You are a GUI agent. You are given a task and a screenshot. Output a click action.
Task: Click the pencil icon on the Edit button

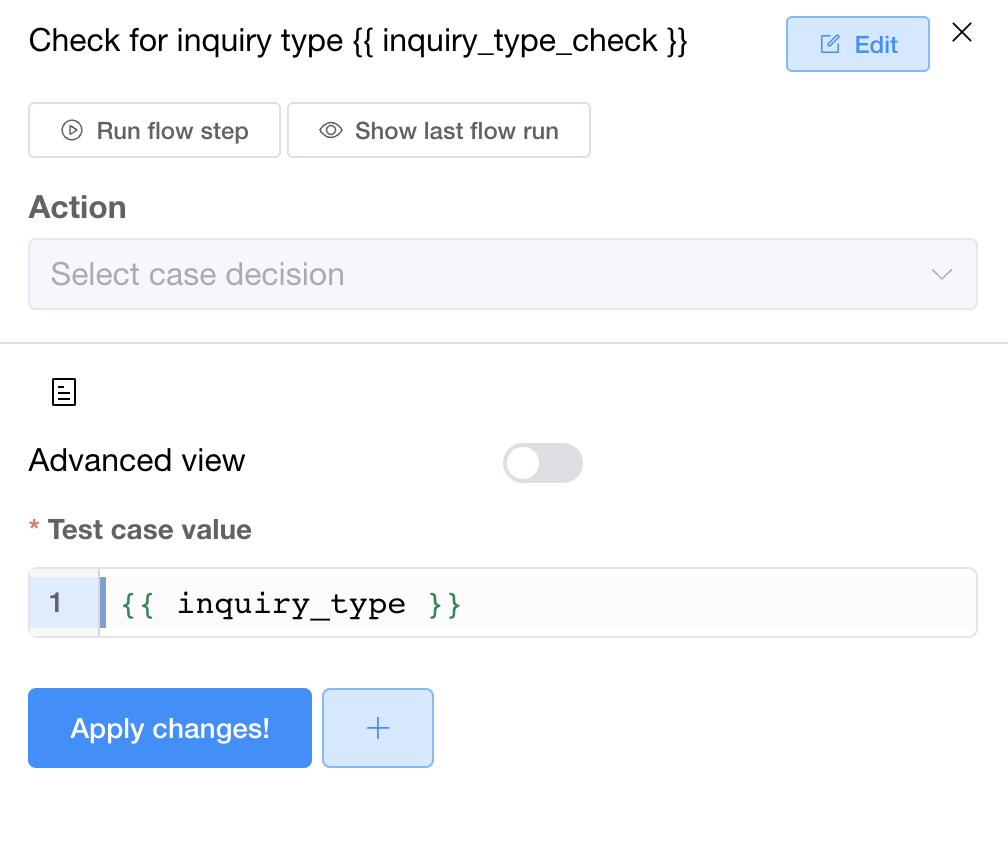[830, 45]
